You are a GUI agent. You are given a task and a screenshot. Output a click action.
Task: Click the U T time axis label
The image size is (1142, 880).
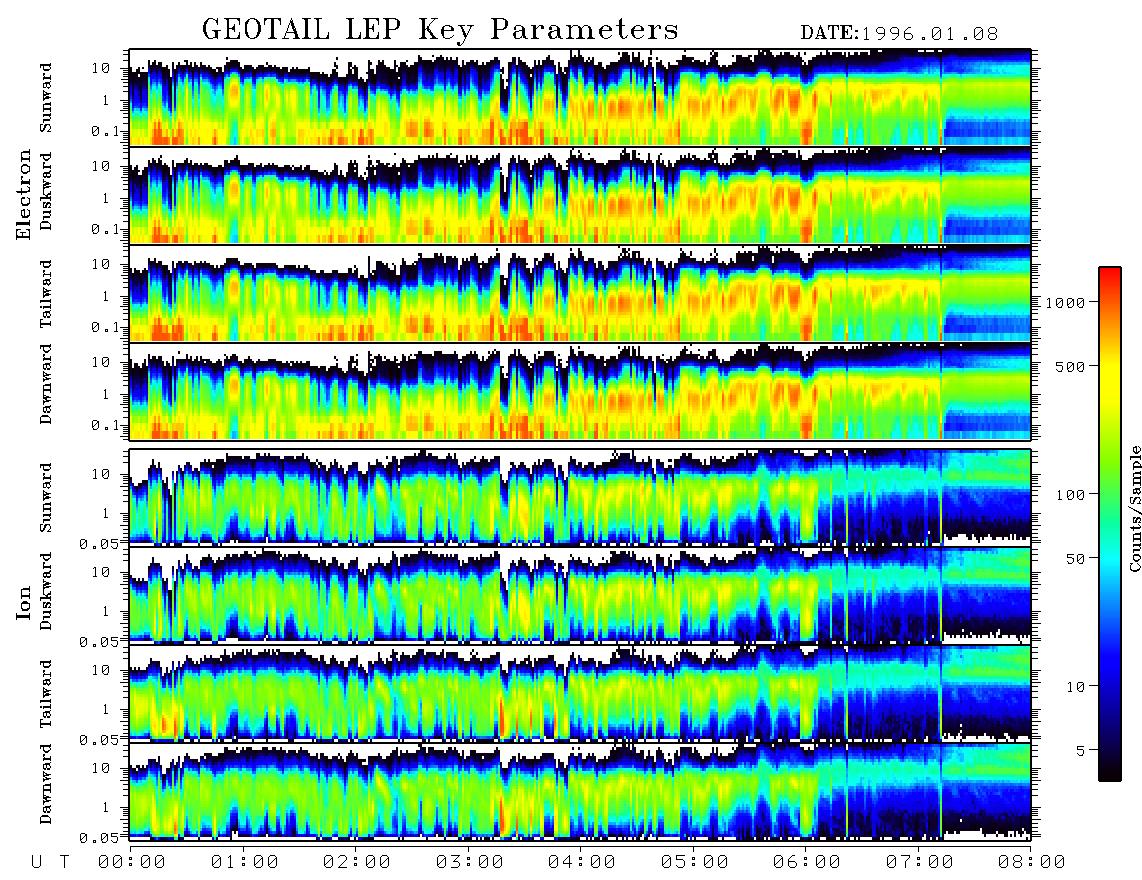[x=50, y=862]
